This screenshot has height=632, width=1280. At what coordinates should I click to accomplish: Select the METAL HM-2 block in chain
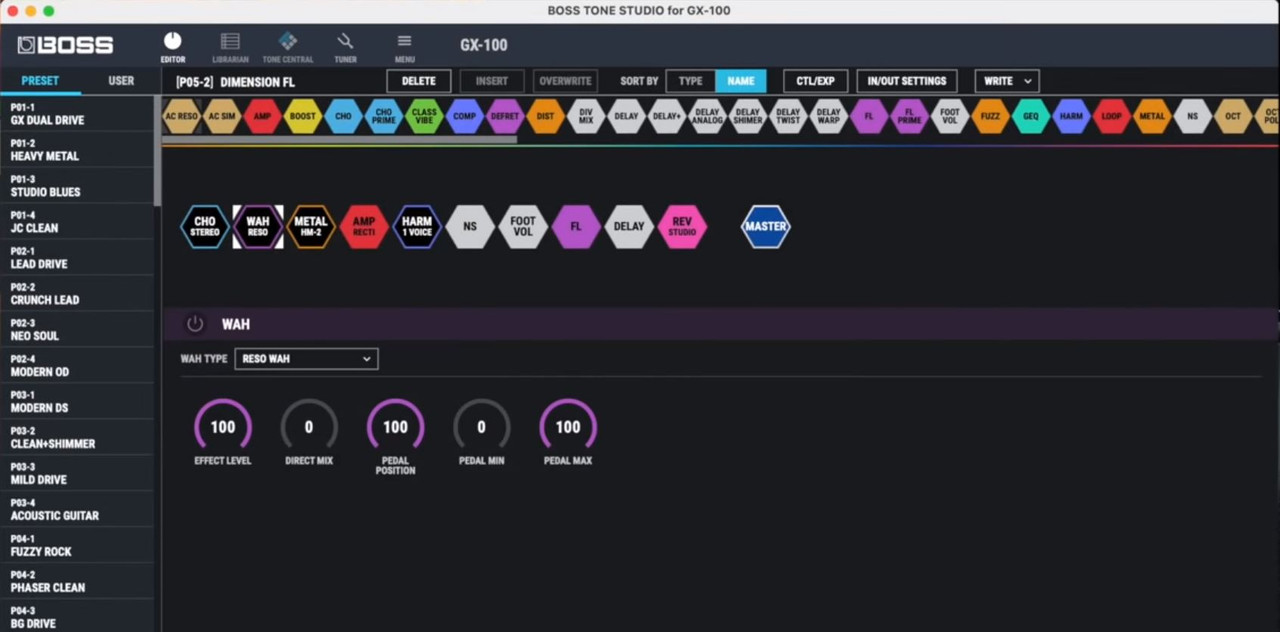coord(311,227)
